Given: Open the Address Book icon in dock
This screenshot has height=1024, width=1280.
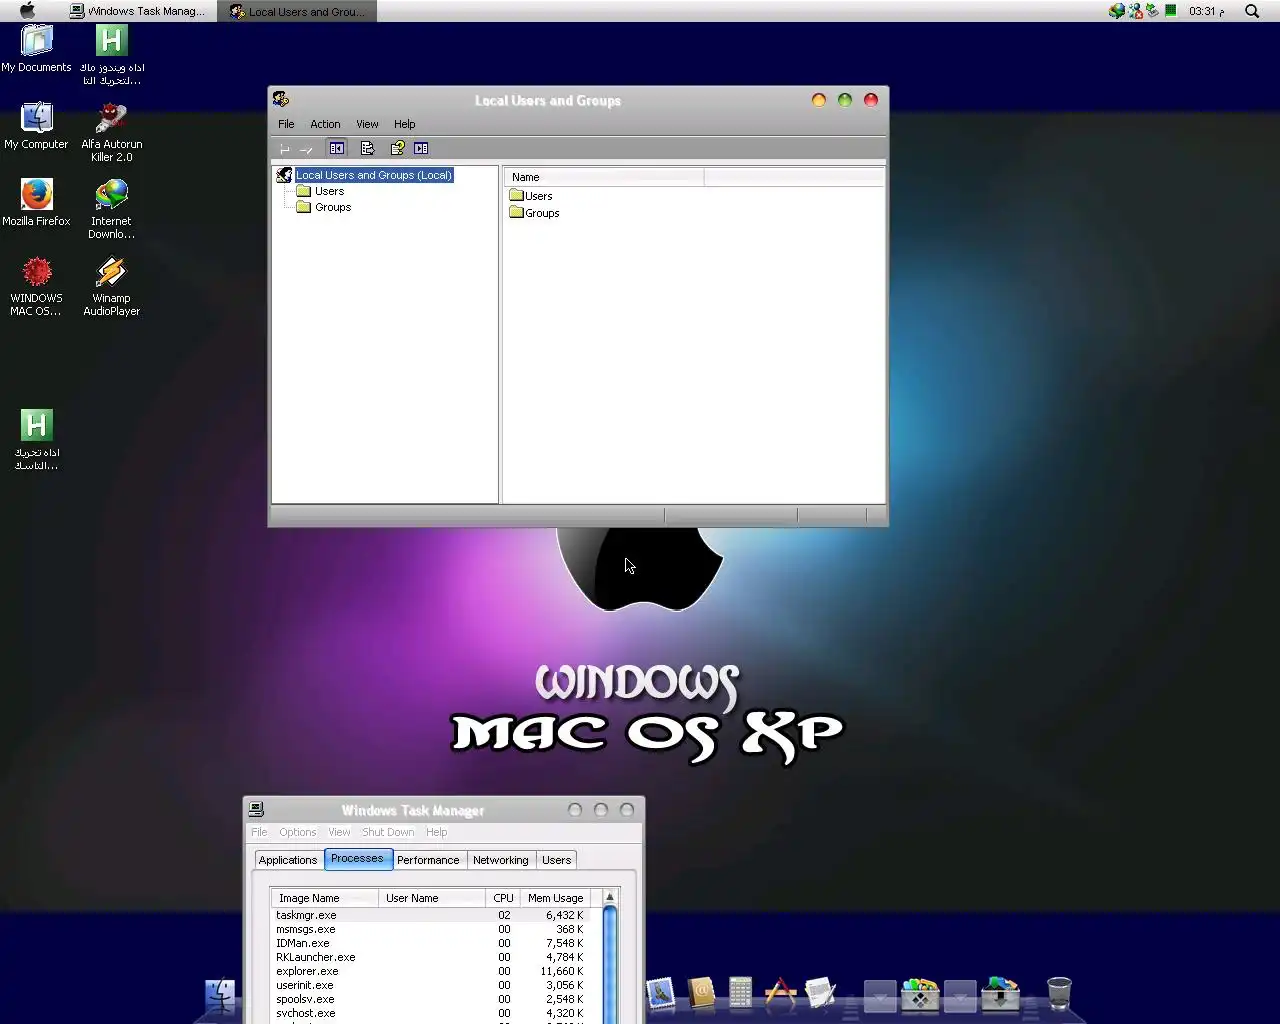Looking at the screenshot, I should coord(701,993).
